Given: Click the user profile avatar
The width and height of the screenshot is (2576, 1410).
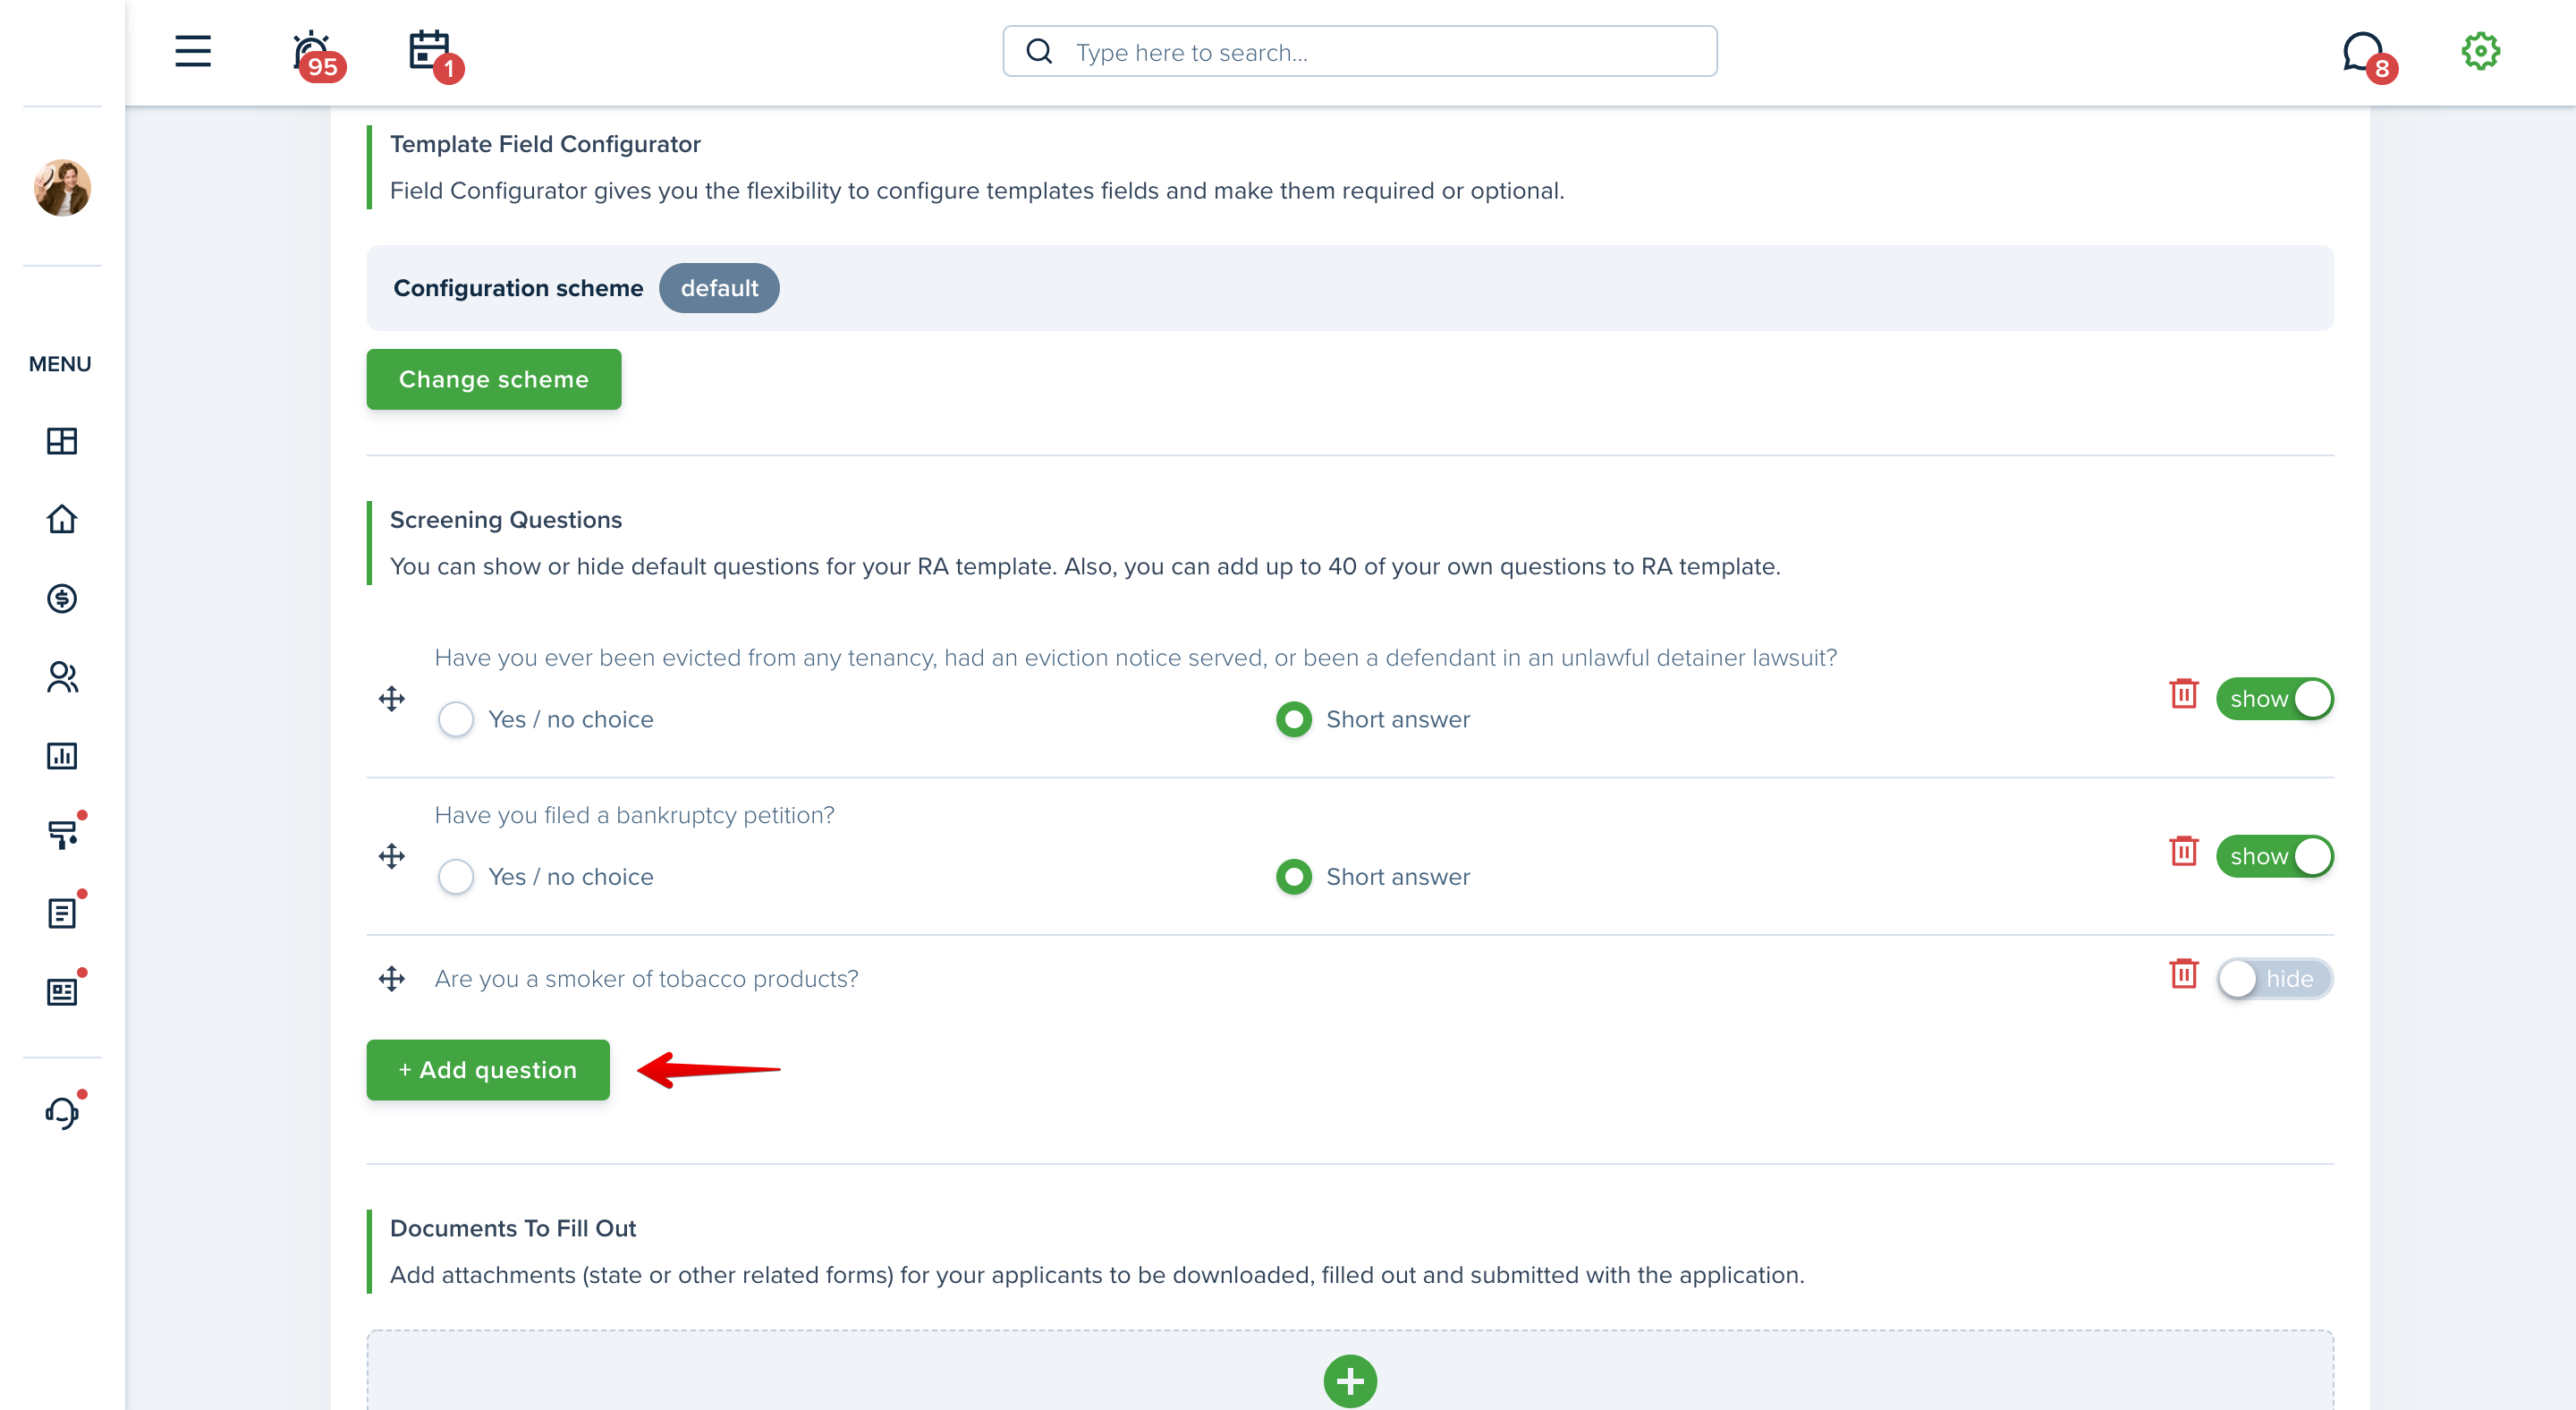Looking at the screenshot, I should (x=62, y=187).
